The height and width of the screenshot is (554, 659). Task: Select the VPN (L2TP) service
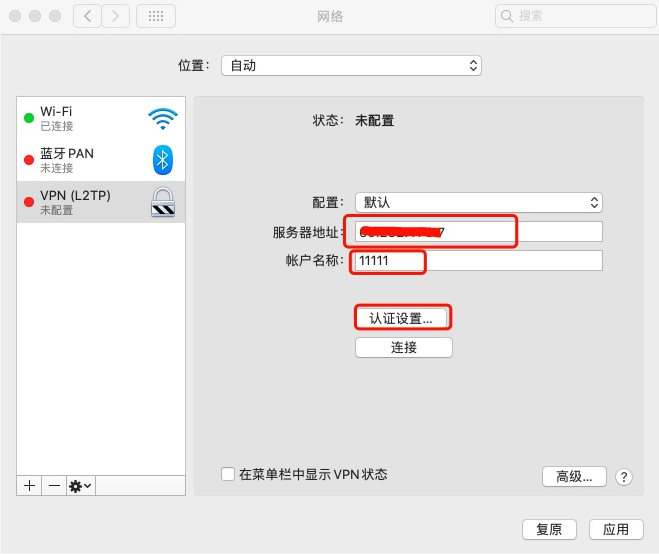(x=101, y=202)
